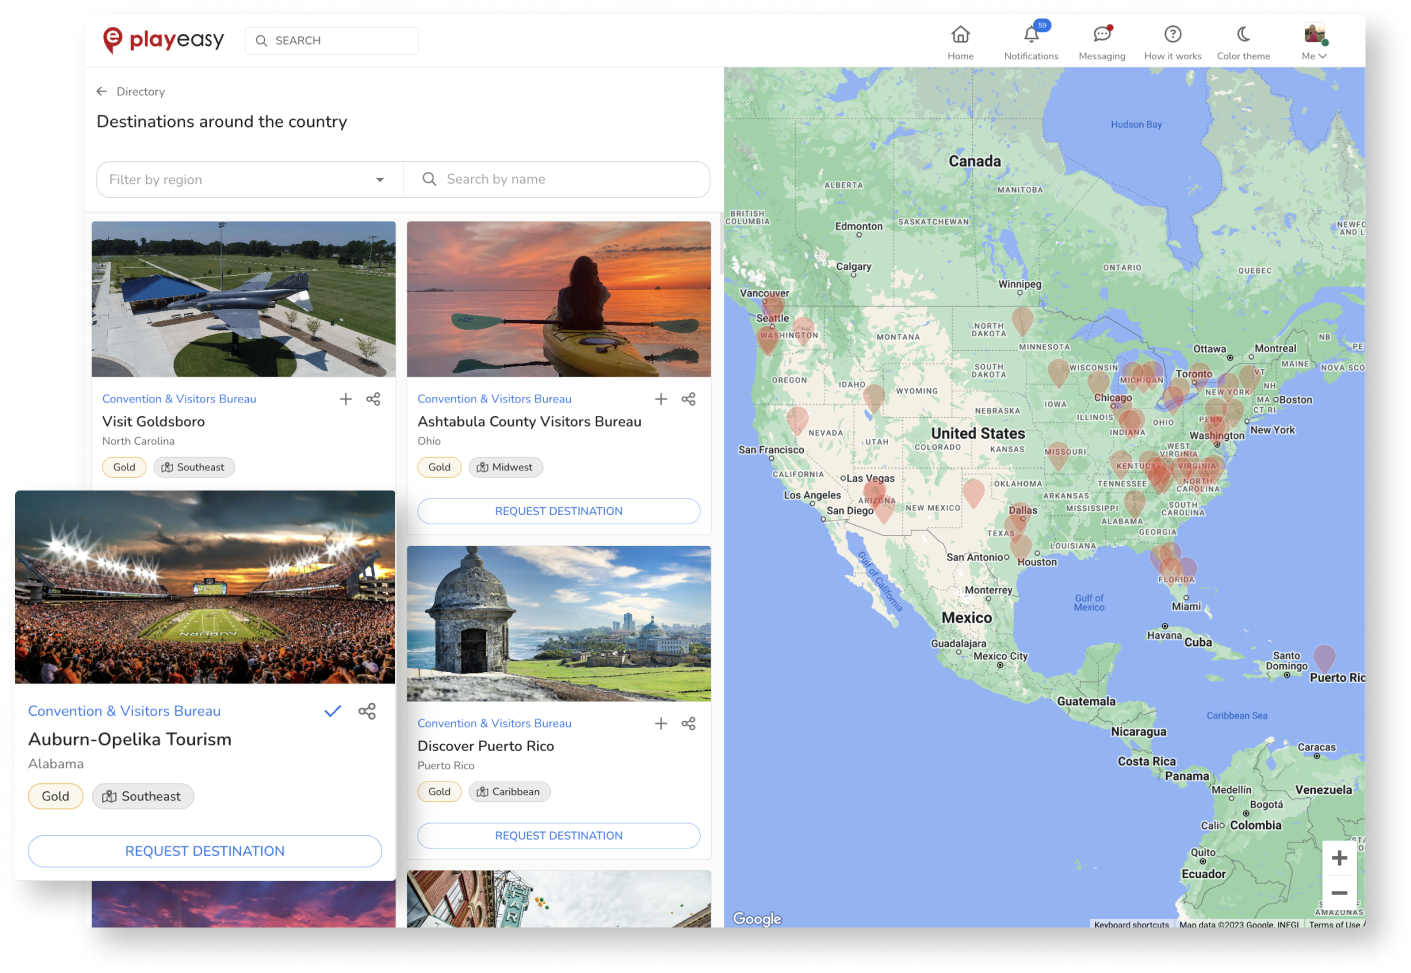Click the How it works question mark icon
Image resolution: width=1411 pixels, height=973 pixels.
(1172, 34)
